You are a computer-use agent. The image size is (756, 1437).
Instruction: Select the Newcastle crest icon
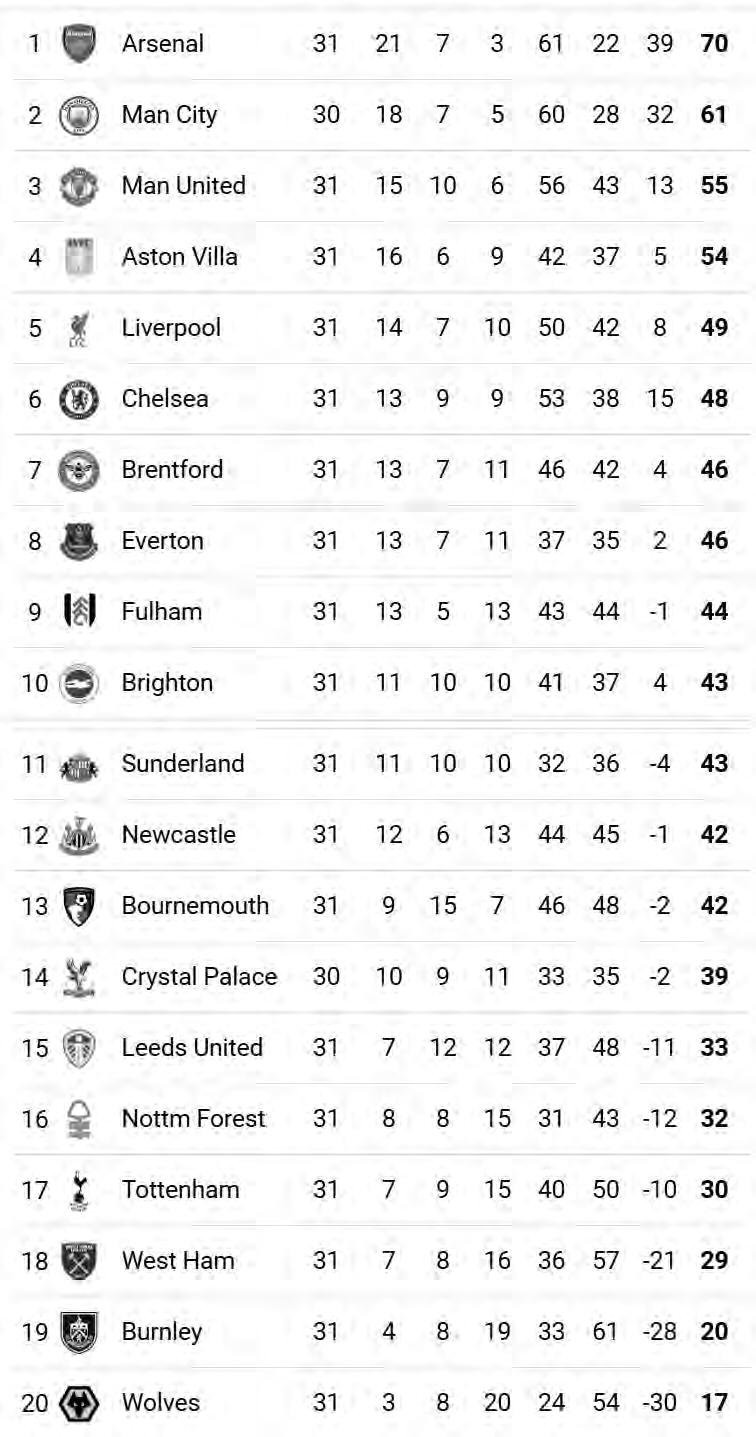[78, 835]
